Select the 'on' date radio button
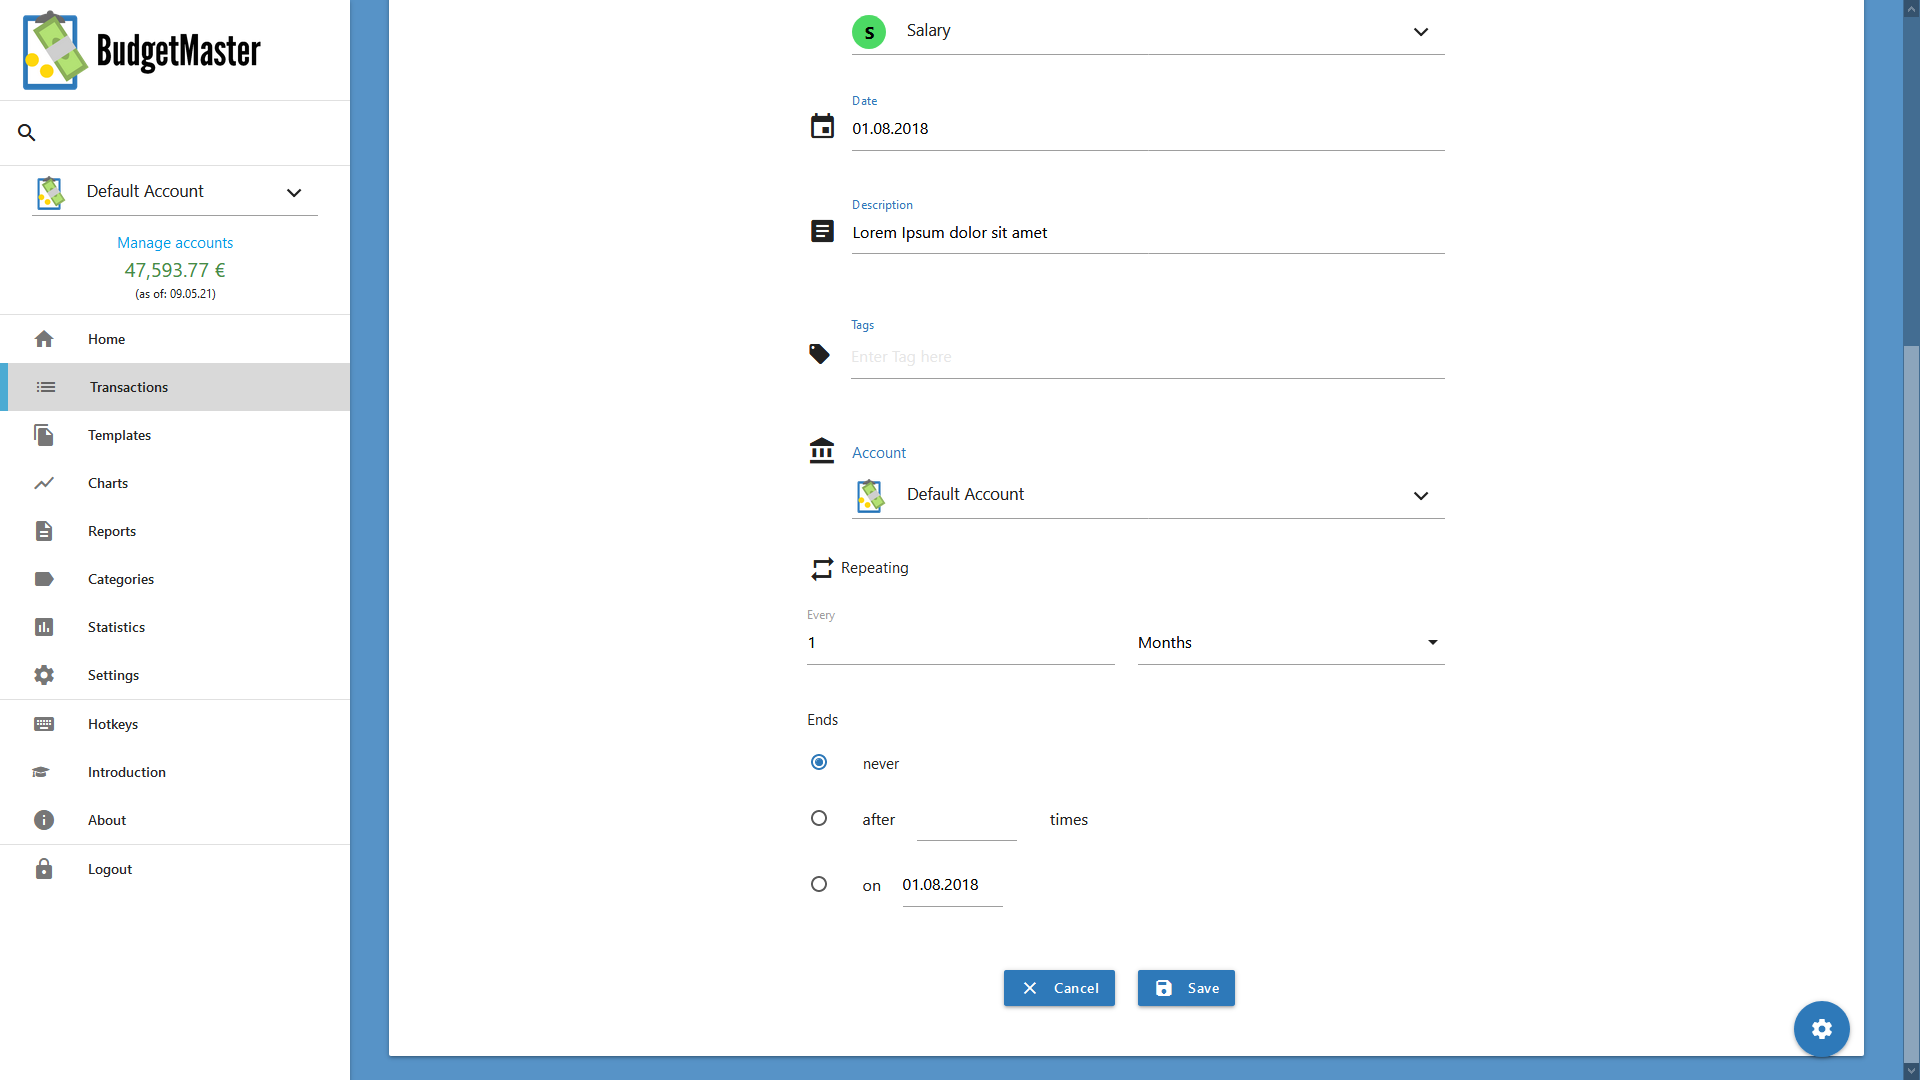This screenshot has width=1920, height=1080. coord(819,884)
